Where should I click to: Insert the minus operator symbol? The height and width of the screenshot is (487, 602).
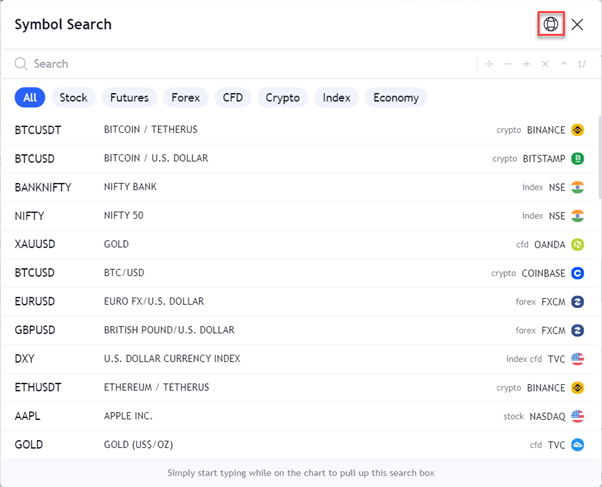(508, 64)
